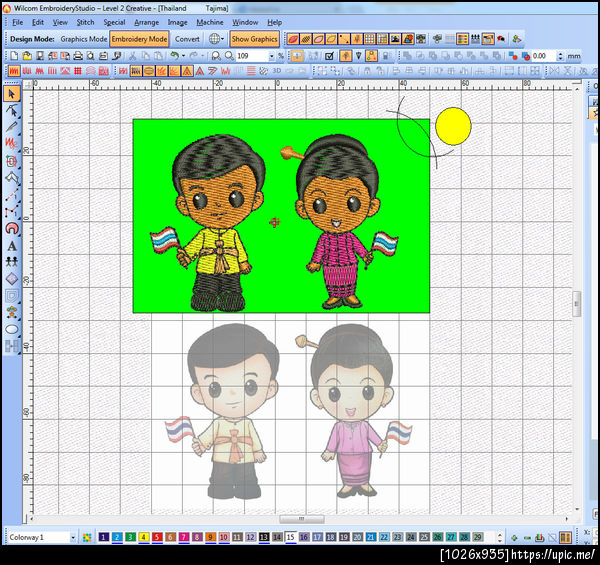600x565 pixels.
Task: Save the design using disk icon
Action: pyautogui.click(x=39, y=56)
